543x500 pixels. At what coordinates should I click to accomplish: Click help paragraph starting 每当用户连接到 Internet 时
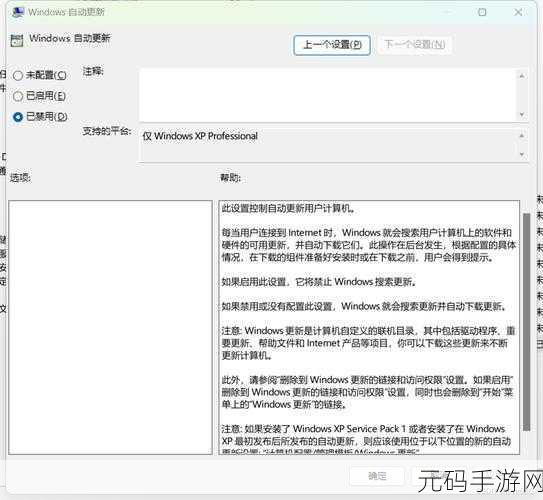click(369, 245)
